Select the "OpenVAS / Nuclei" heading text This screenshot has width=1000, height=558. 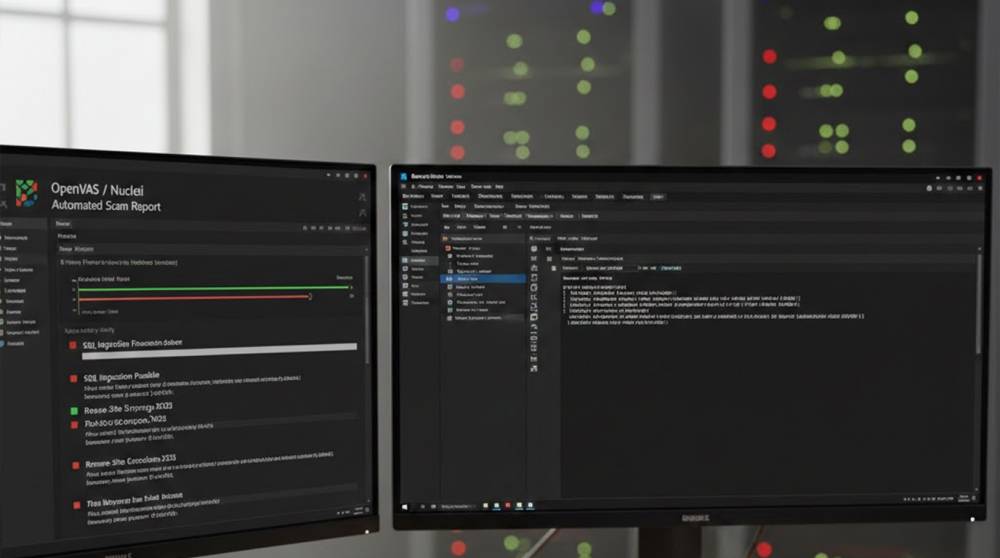97,189
